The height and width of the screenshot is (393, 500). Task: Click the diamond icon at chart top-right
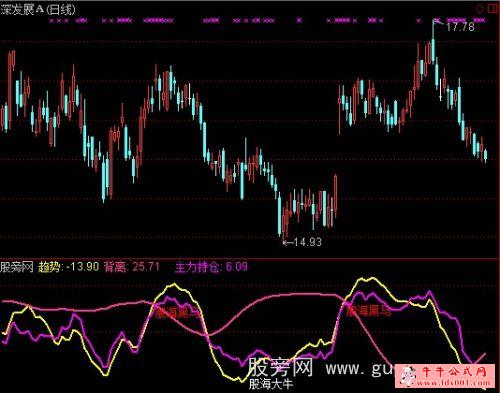click(x=480, y=9)
